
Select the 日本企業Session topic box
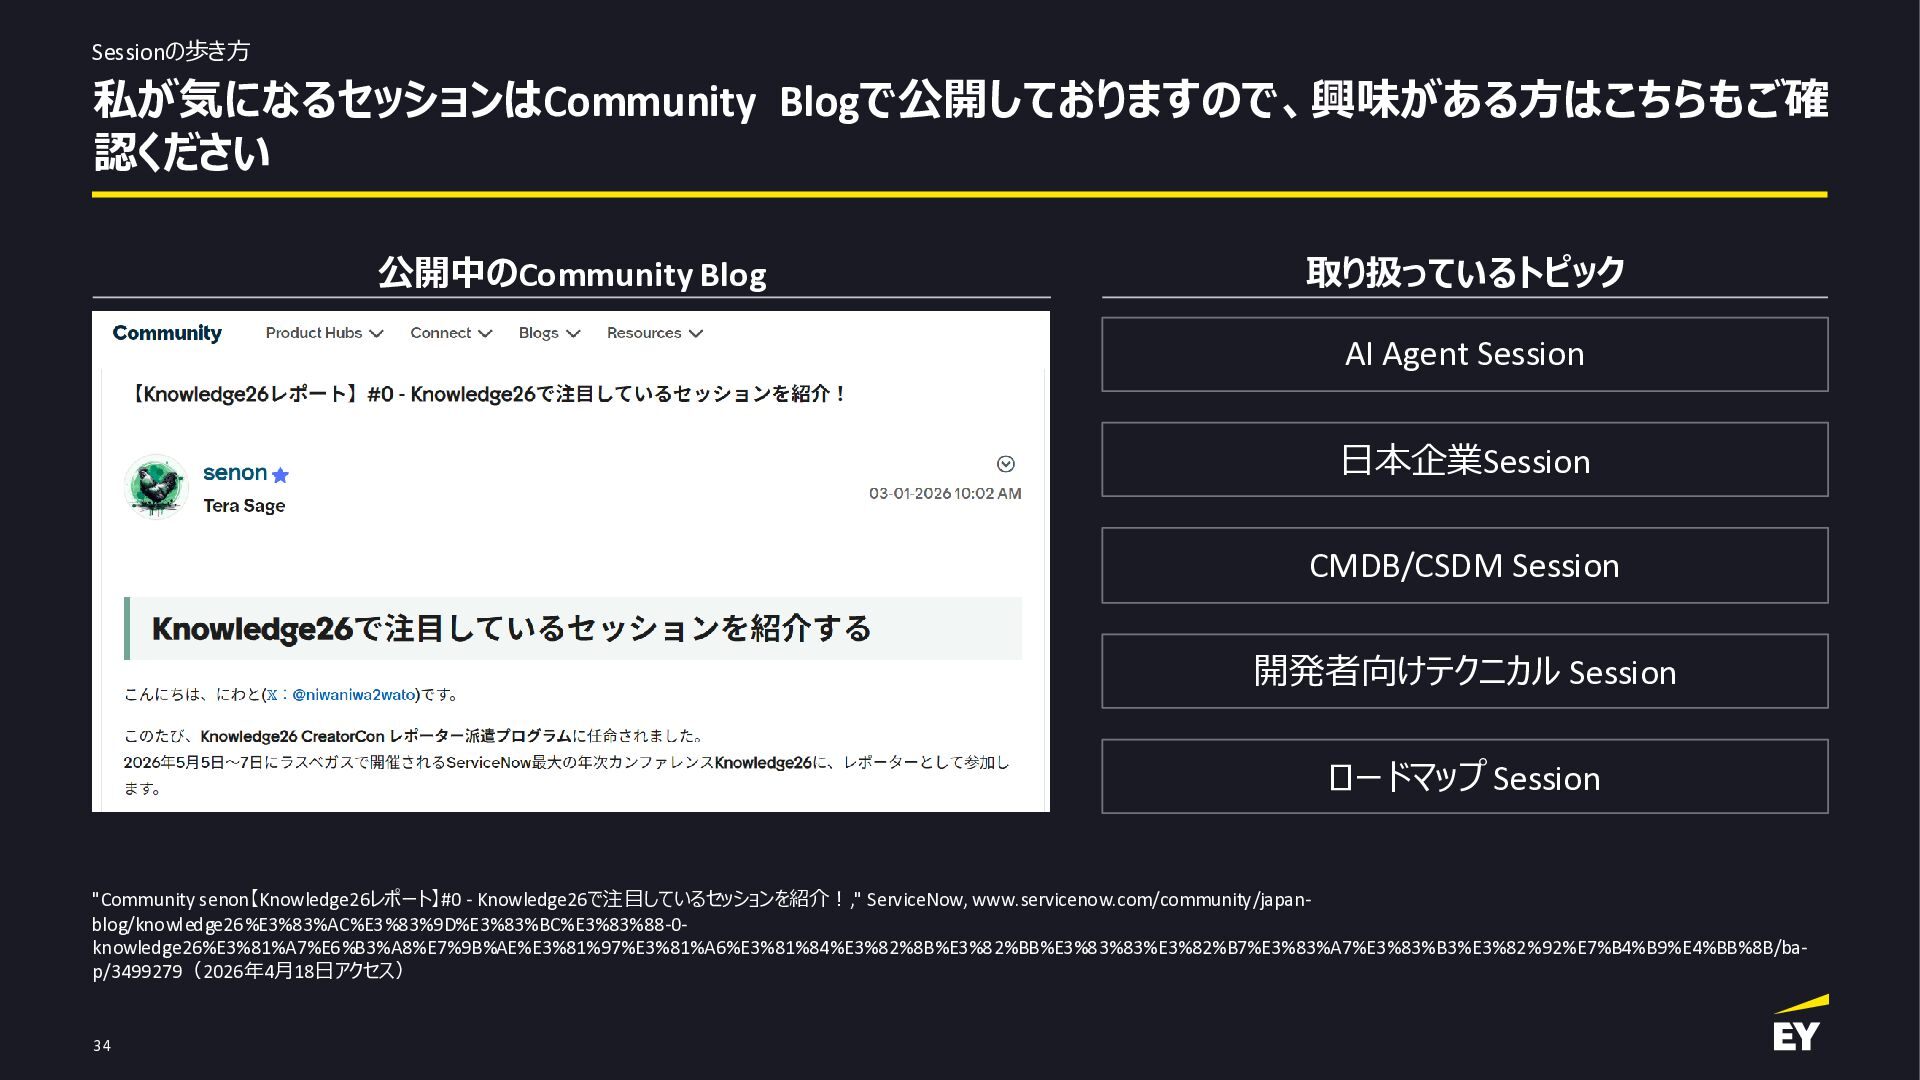click(x=1464, y=460)
